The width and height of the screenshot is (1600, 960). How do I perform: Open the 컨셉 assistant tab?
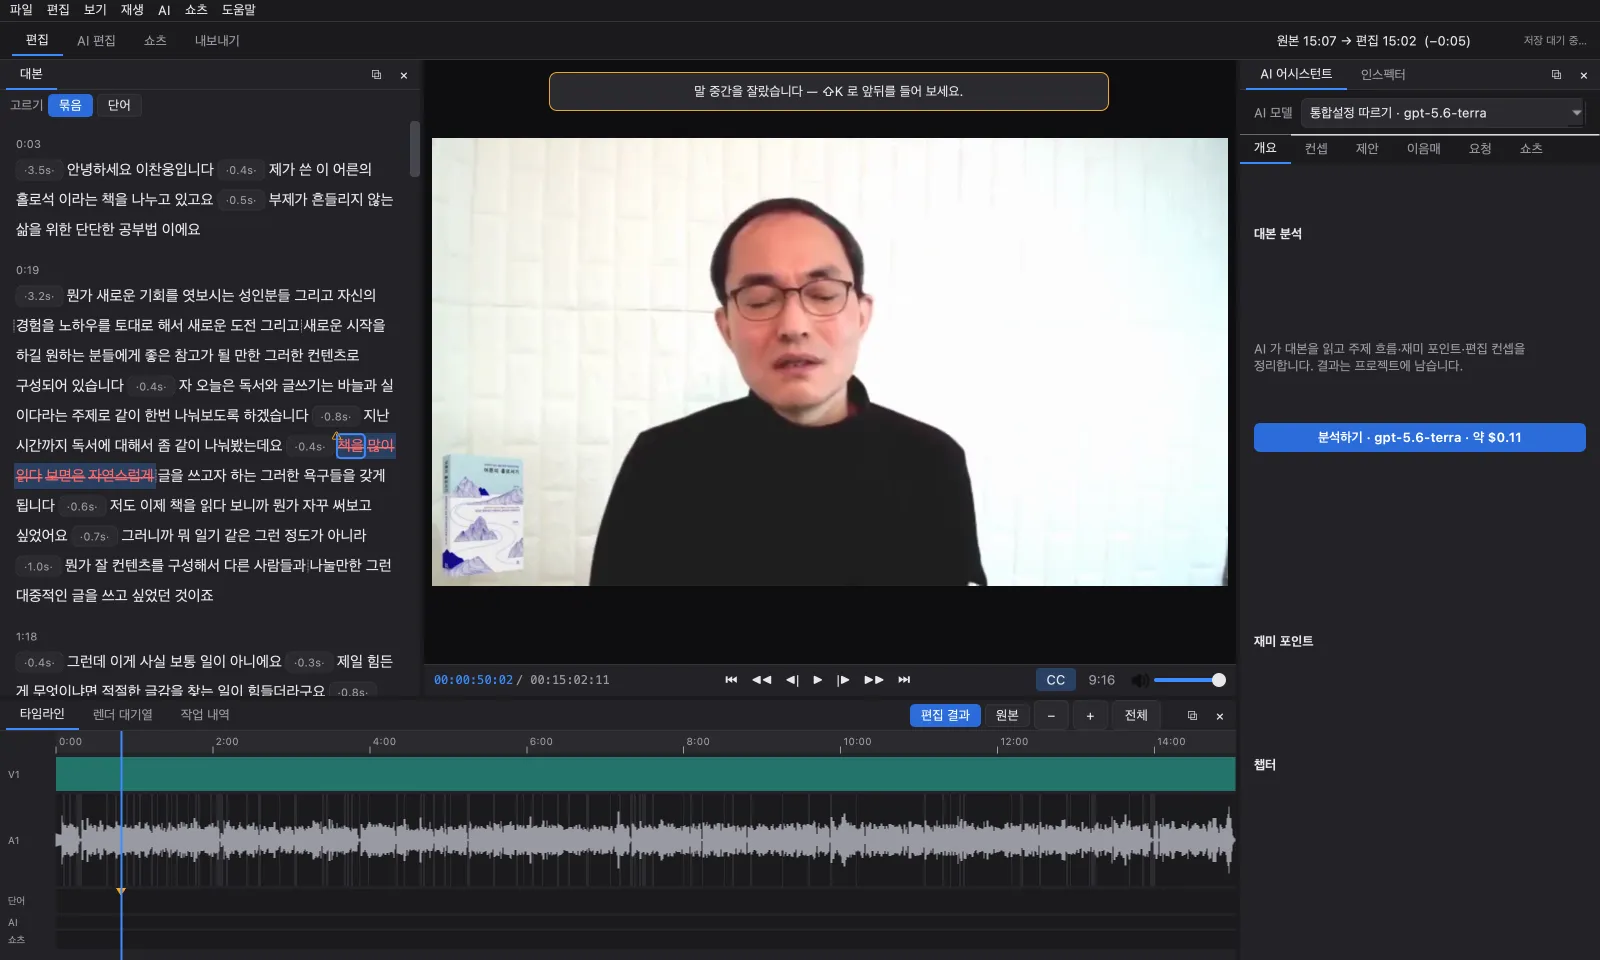pos(1316,149)
